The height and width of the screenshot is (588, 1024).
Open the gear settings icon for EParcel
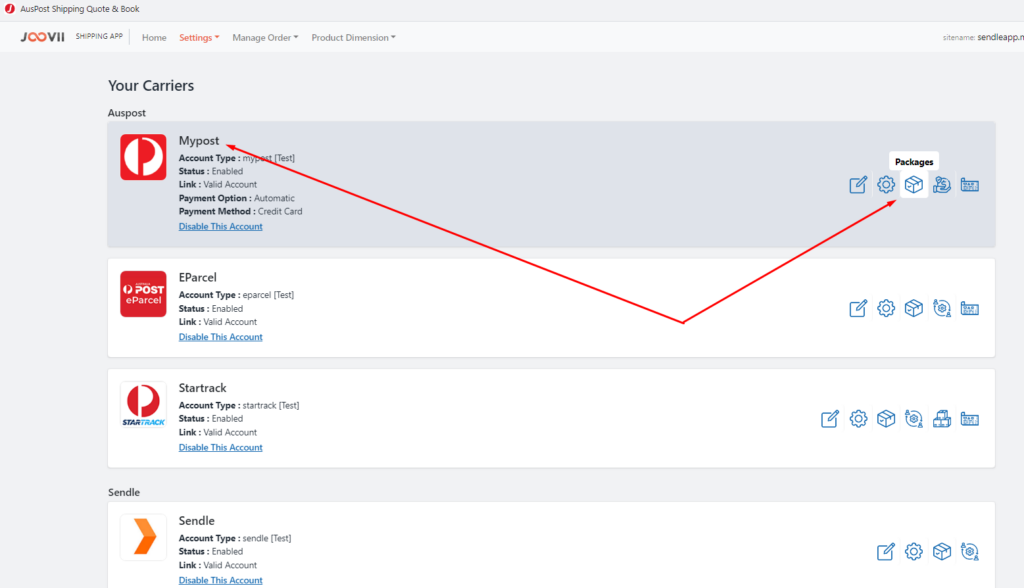pos(886,308)
